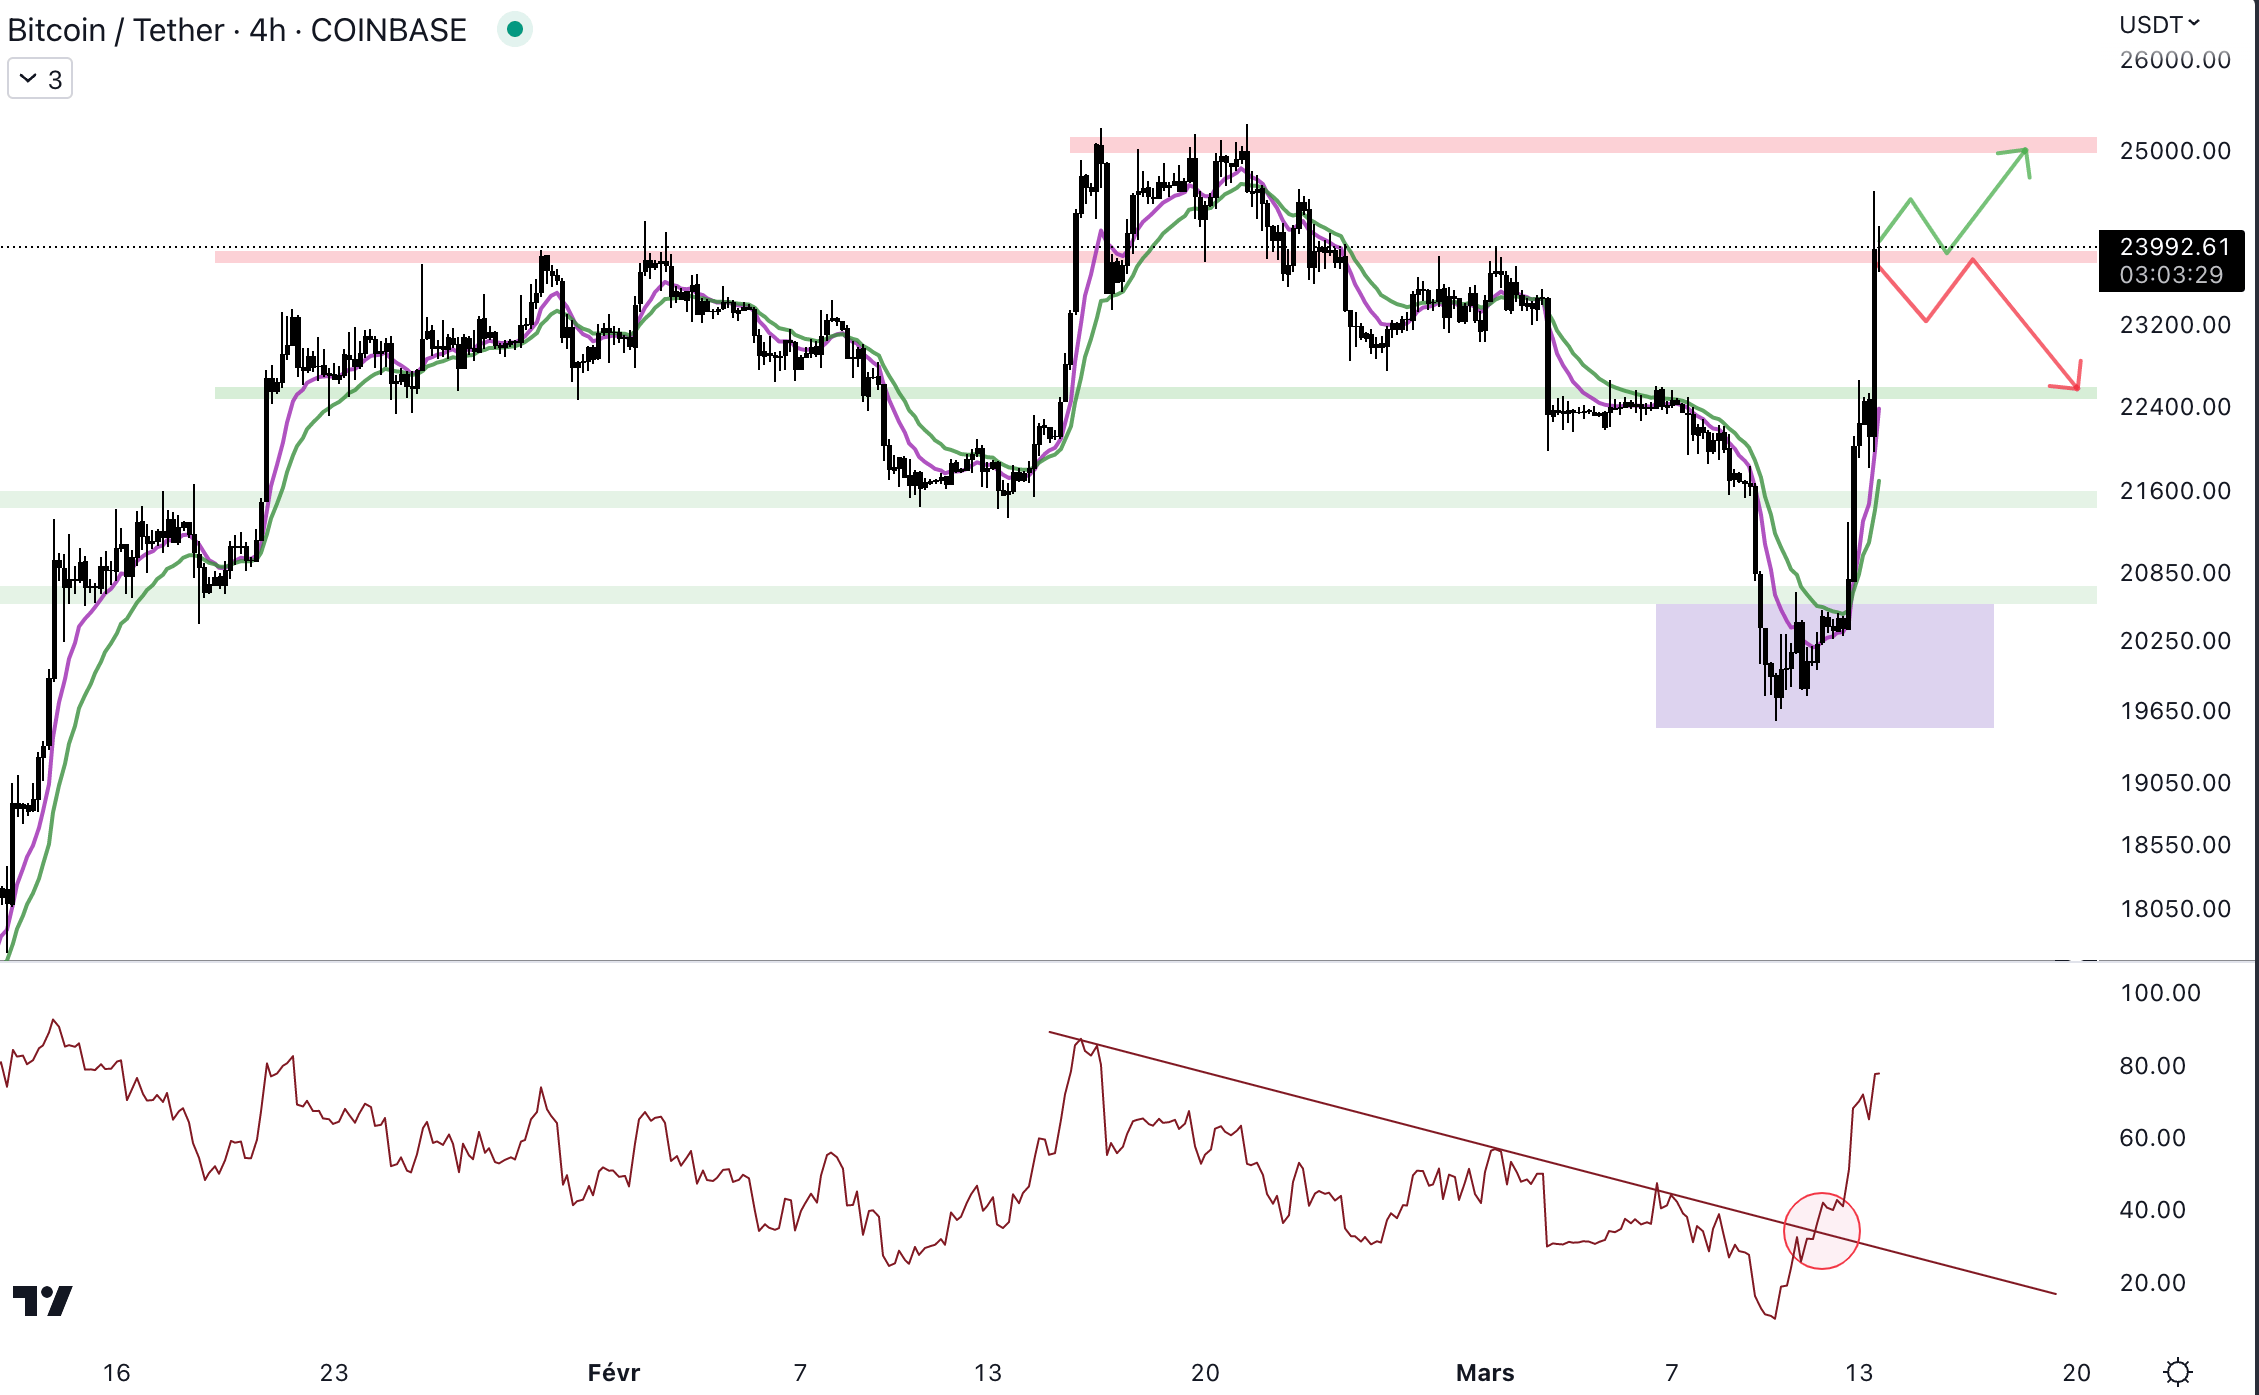Expand the collapsed indicators legend showing 3
This screenshot has width=2259, height=1395.
click(40, 79)
